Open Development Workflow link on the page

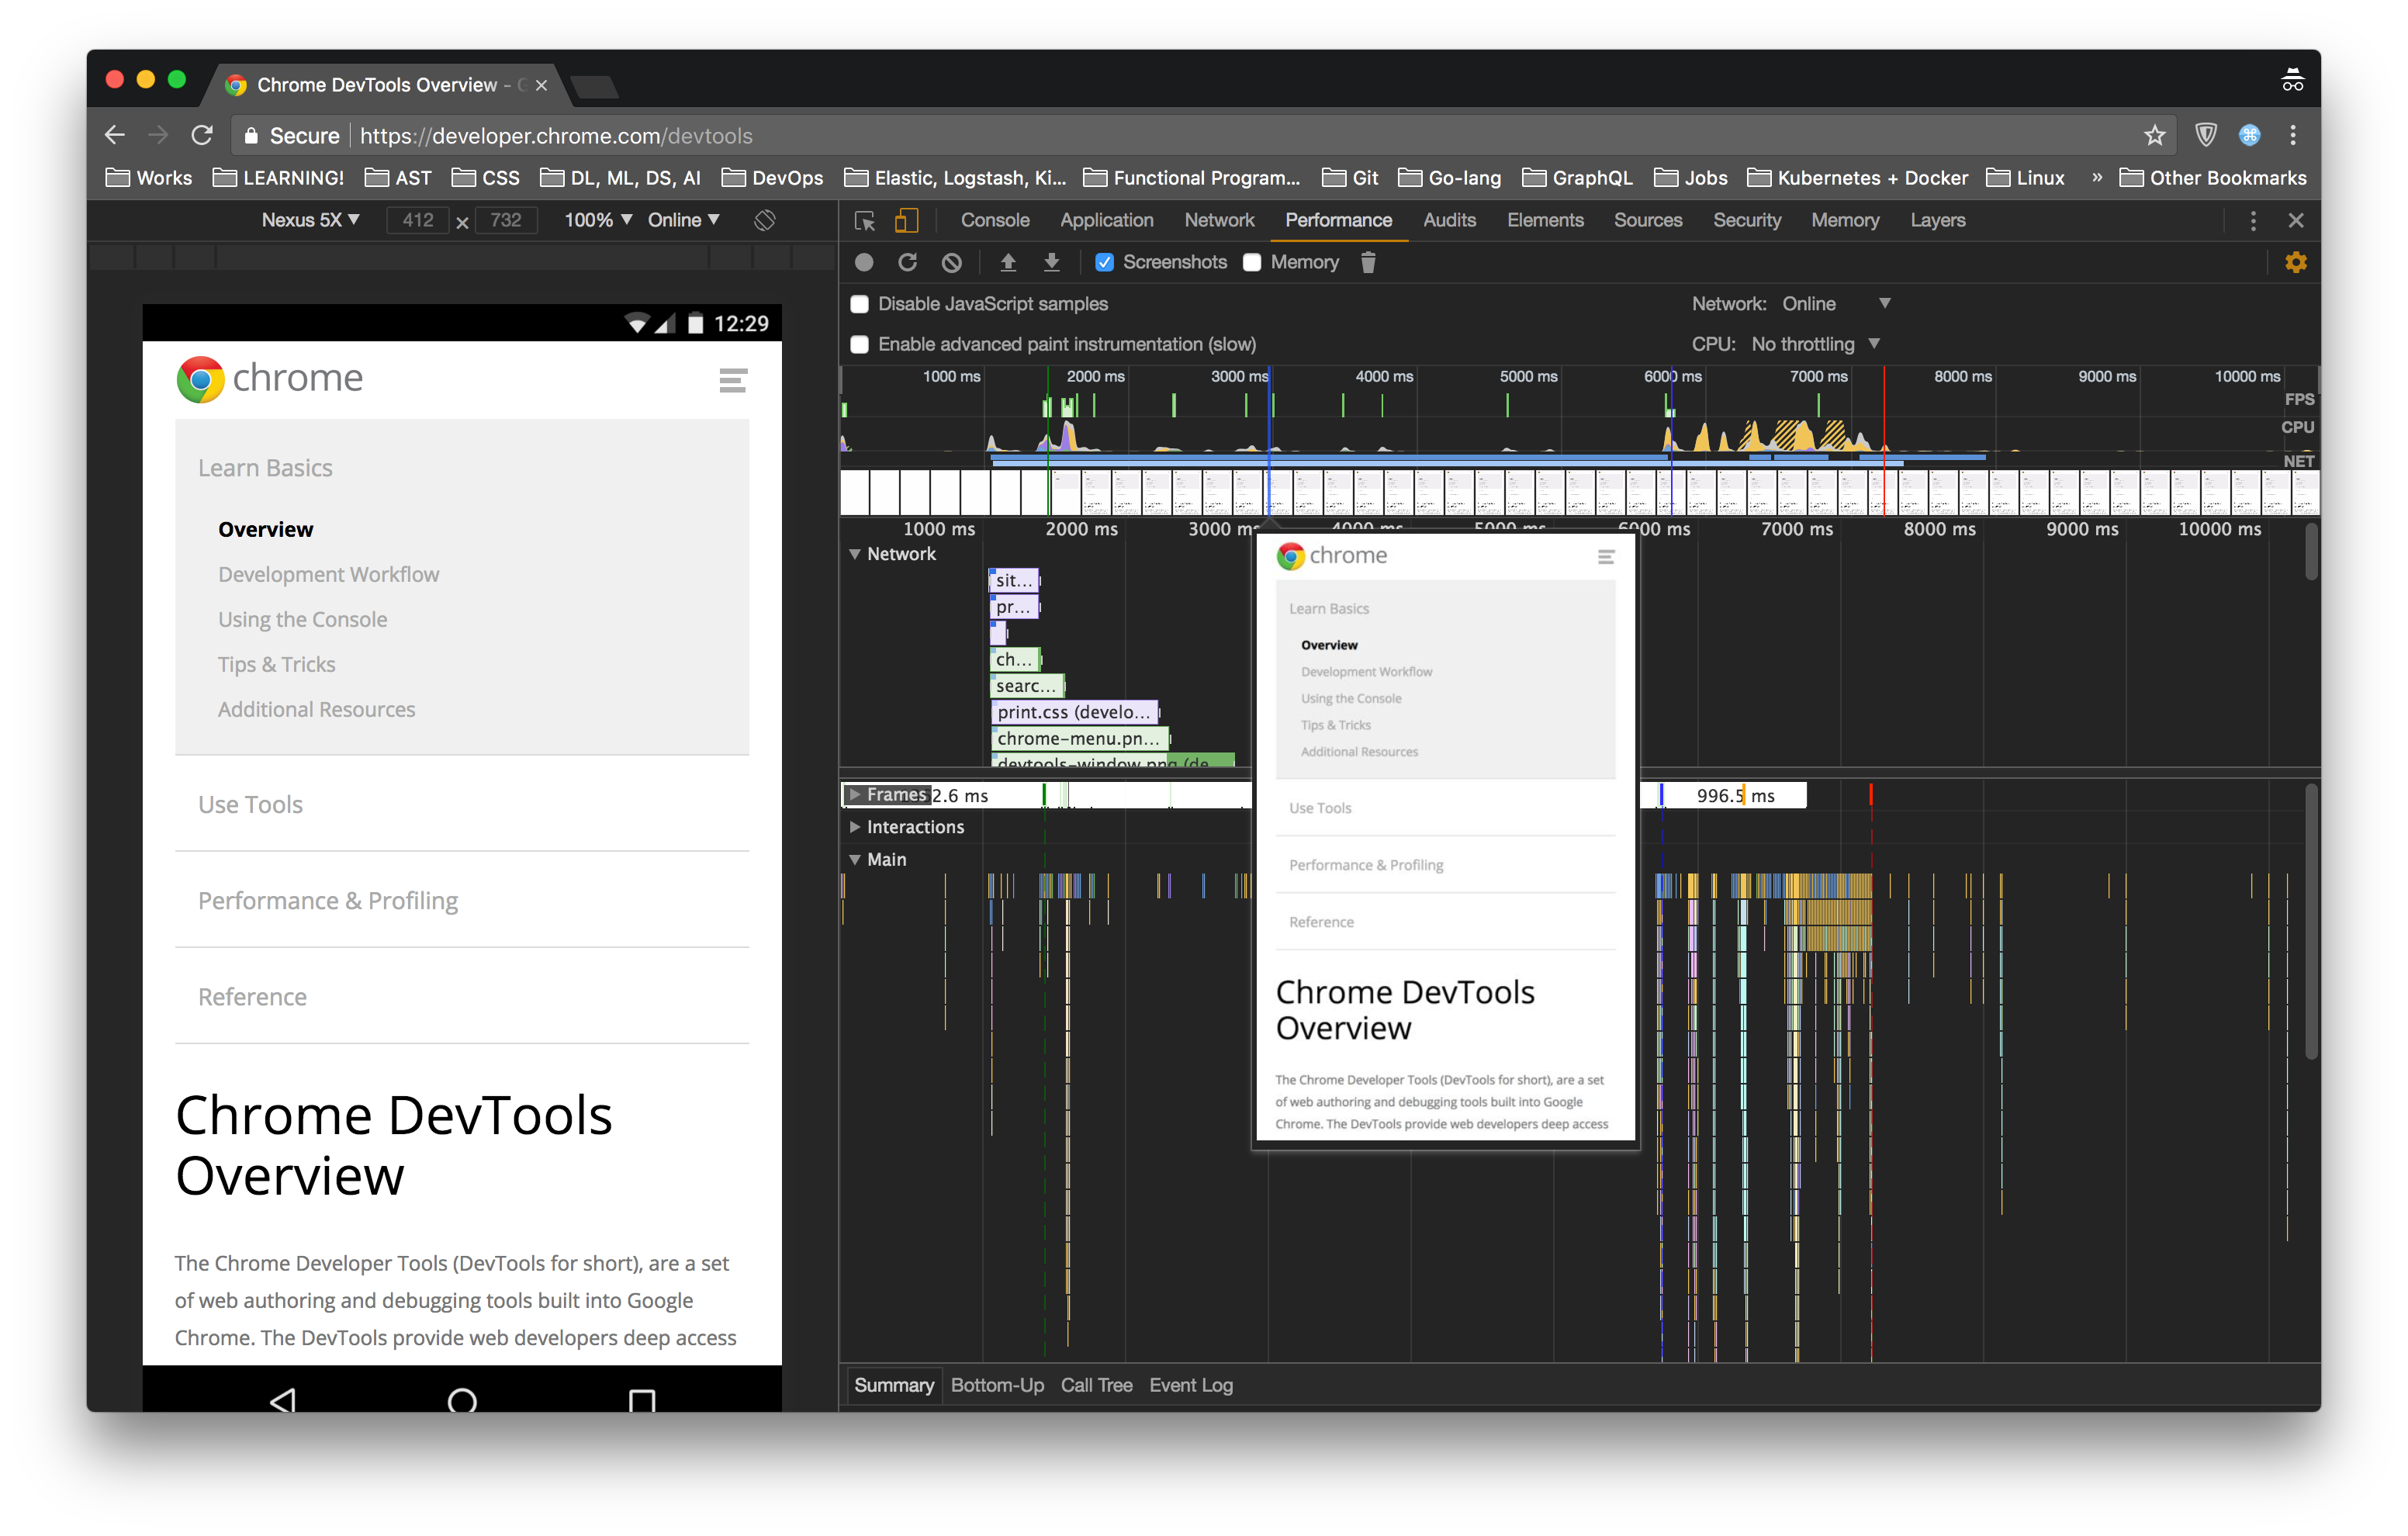coord(328,574)
